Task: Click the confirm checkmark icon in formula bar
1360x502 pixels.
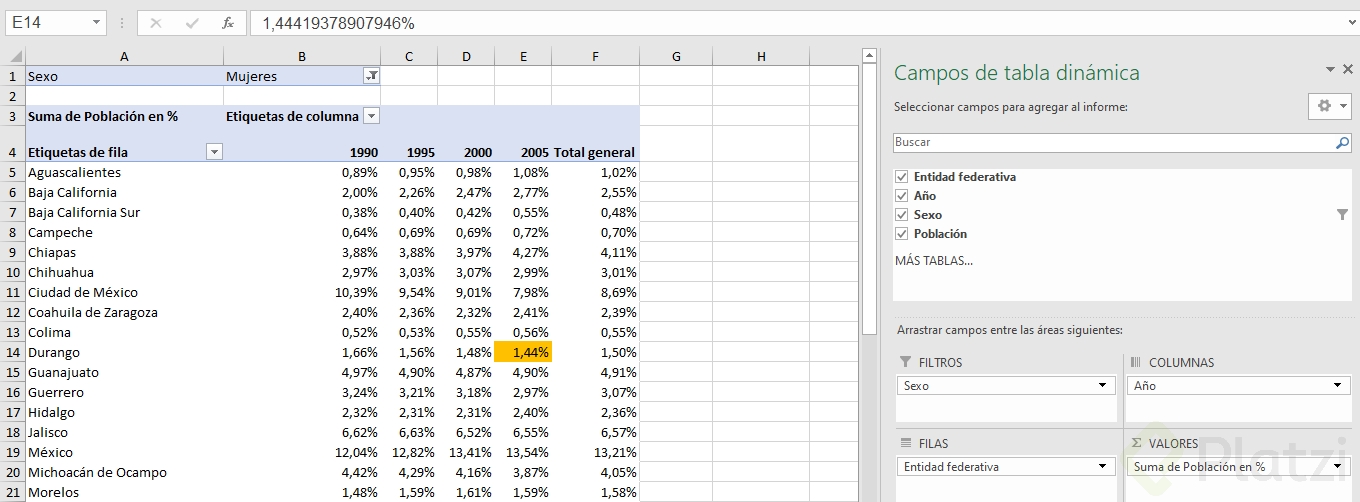Action: click(x=192, y=23)
